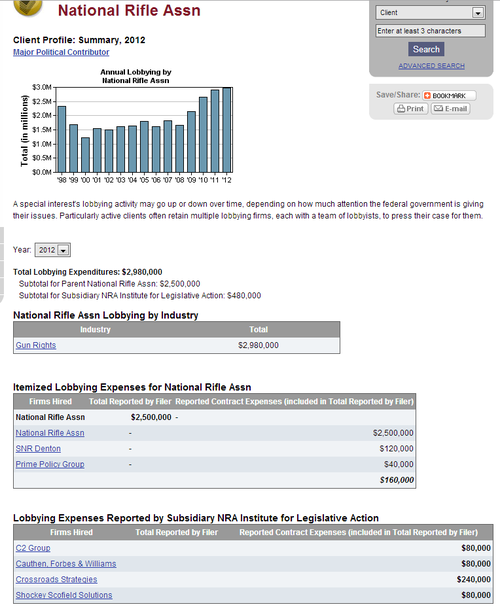This screenshot has height=611, width=500.
Task: Open the Year 2012 dropdown
Action: pos(53,250)
